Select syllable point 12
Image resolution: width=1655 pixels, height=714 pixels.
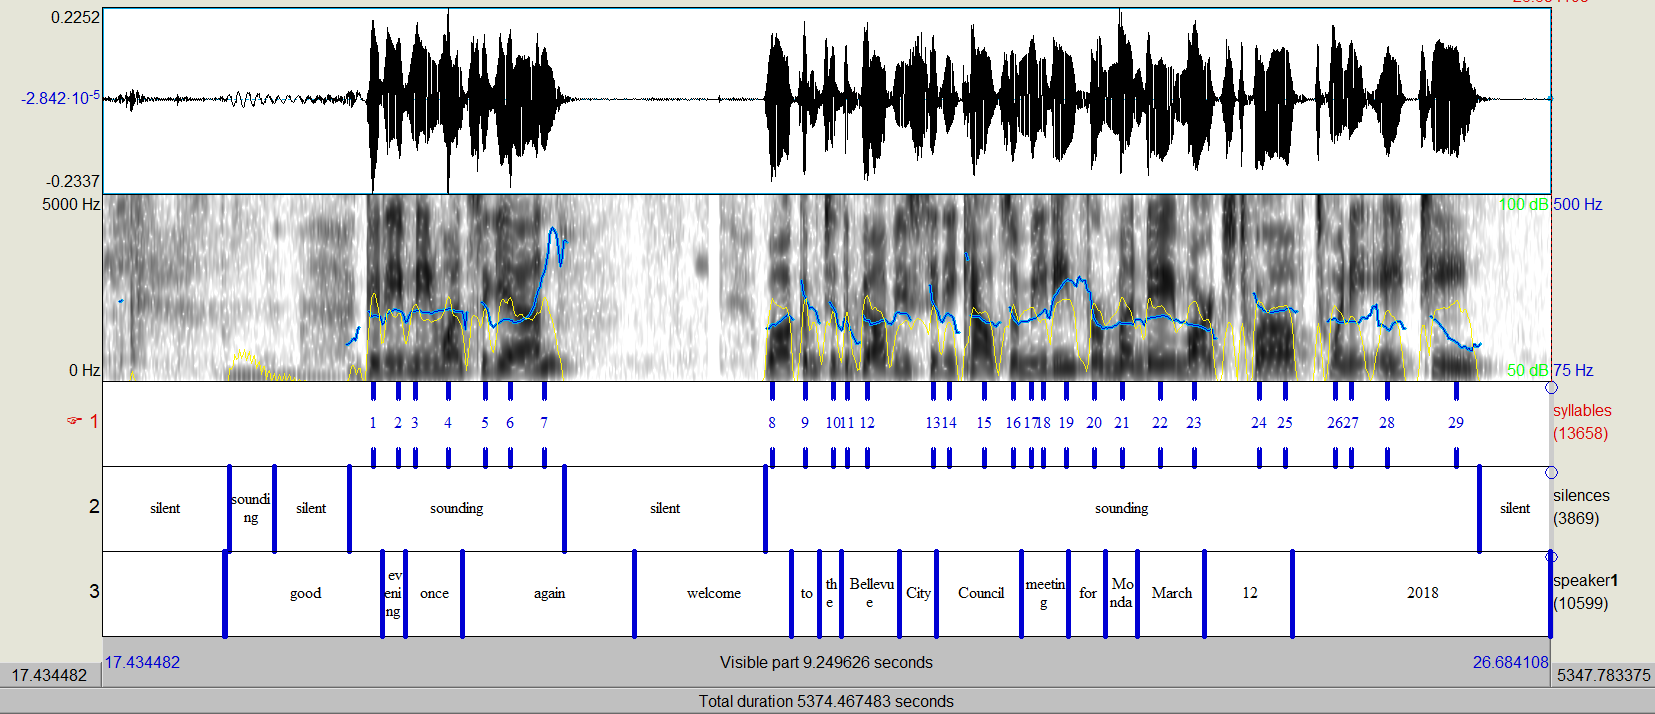867,423
